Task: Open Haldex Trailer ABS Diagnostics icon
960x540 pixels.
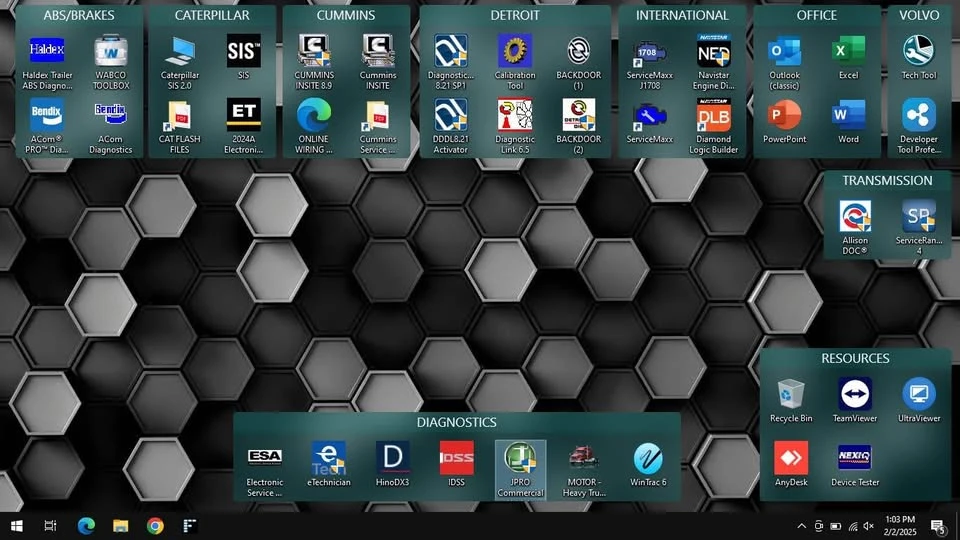Action: [47, 62]
